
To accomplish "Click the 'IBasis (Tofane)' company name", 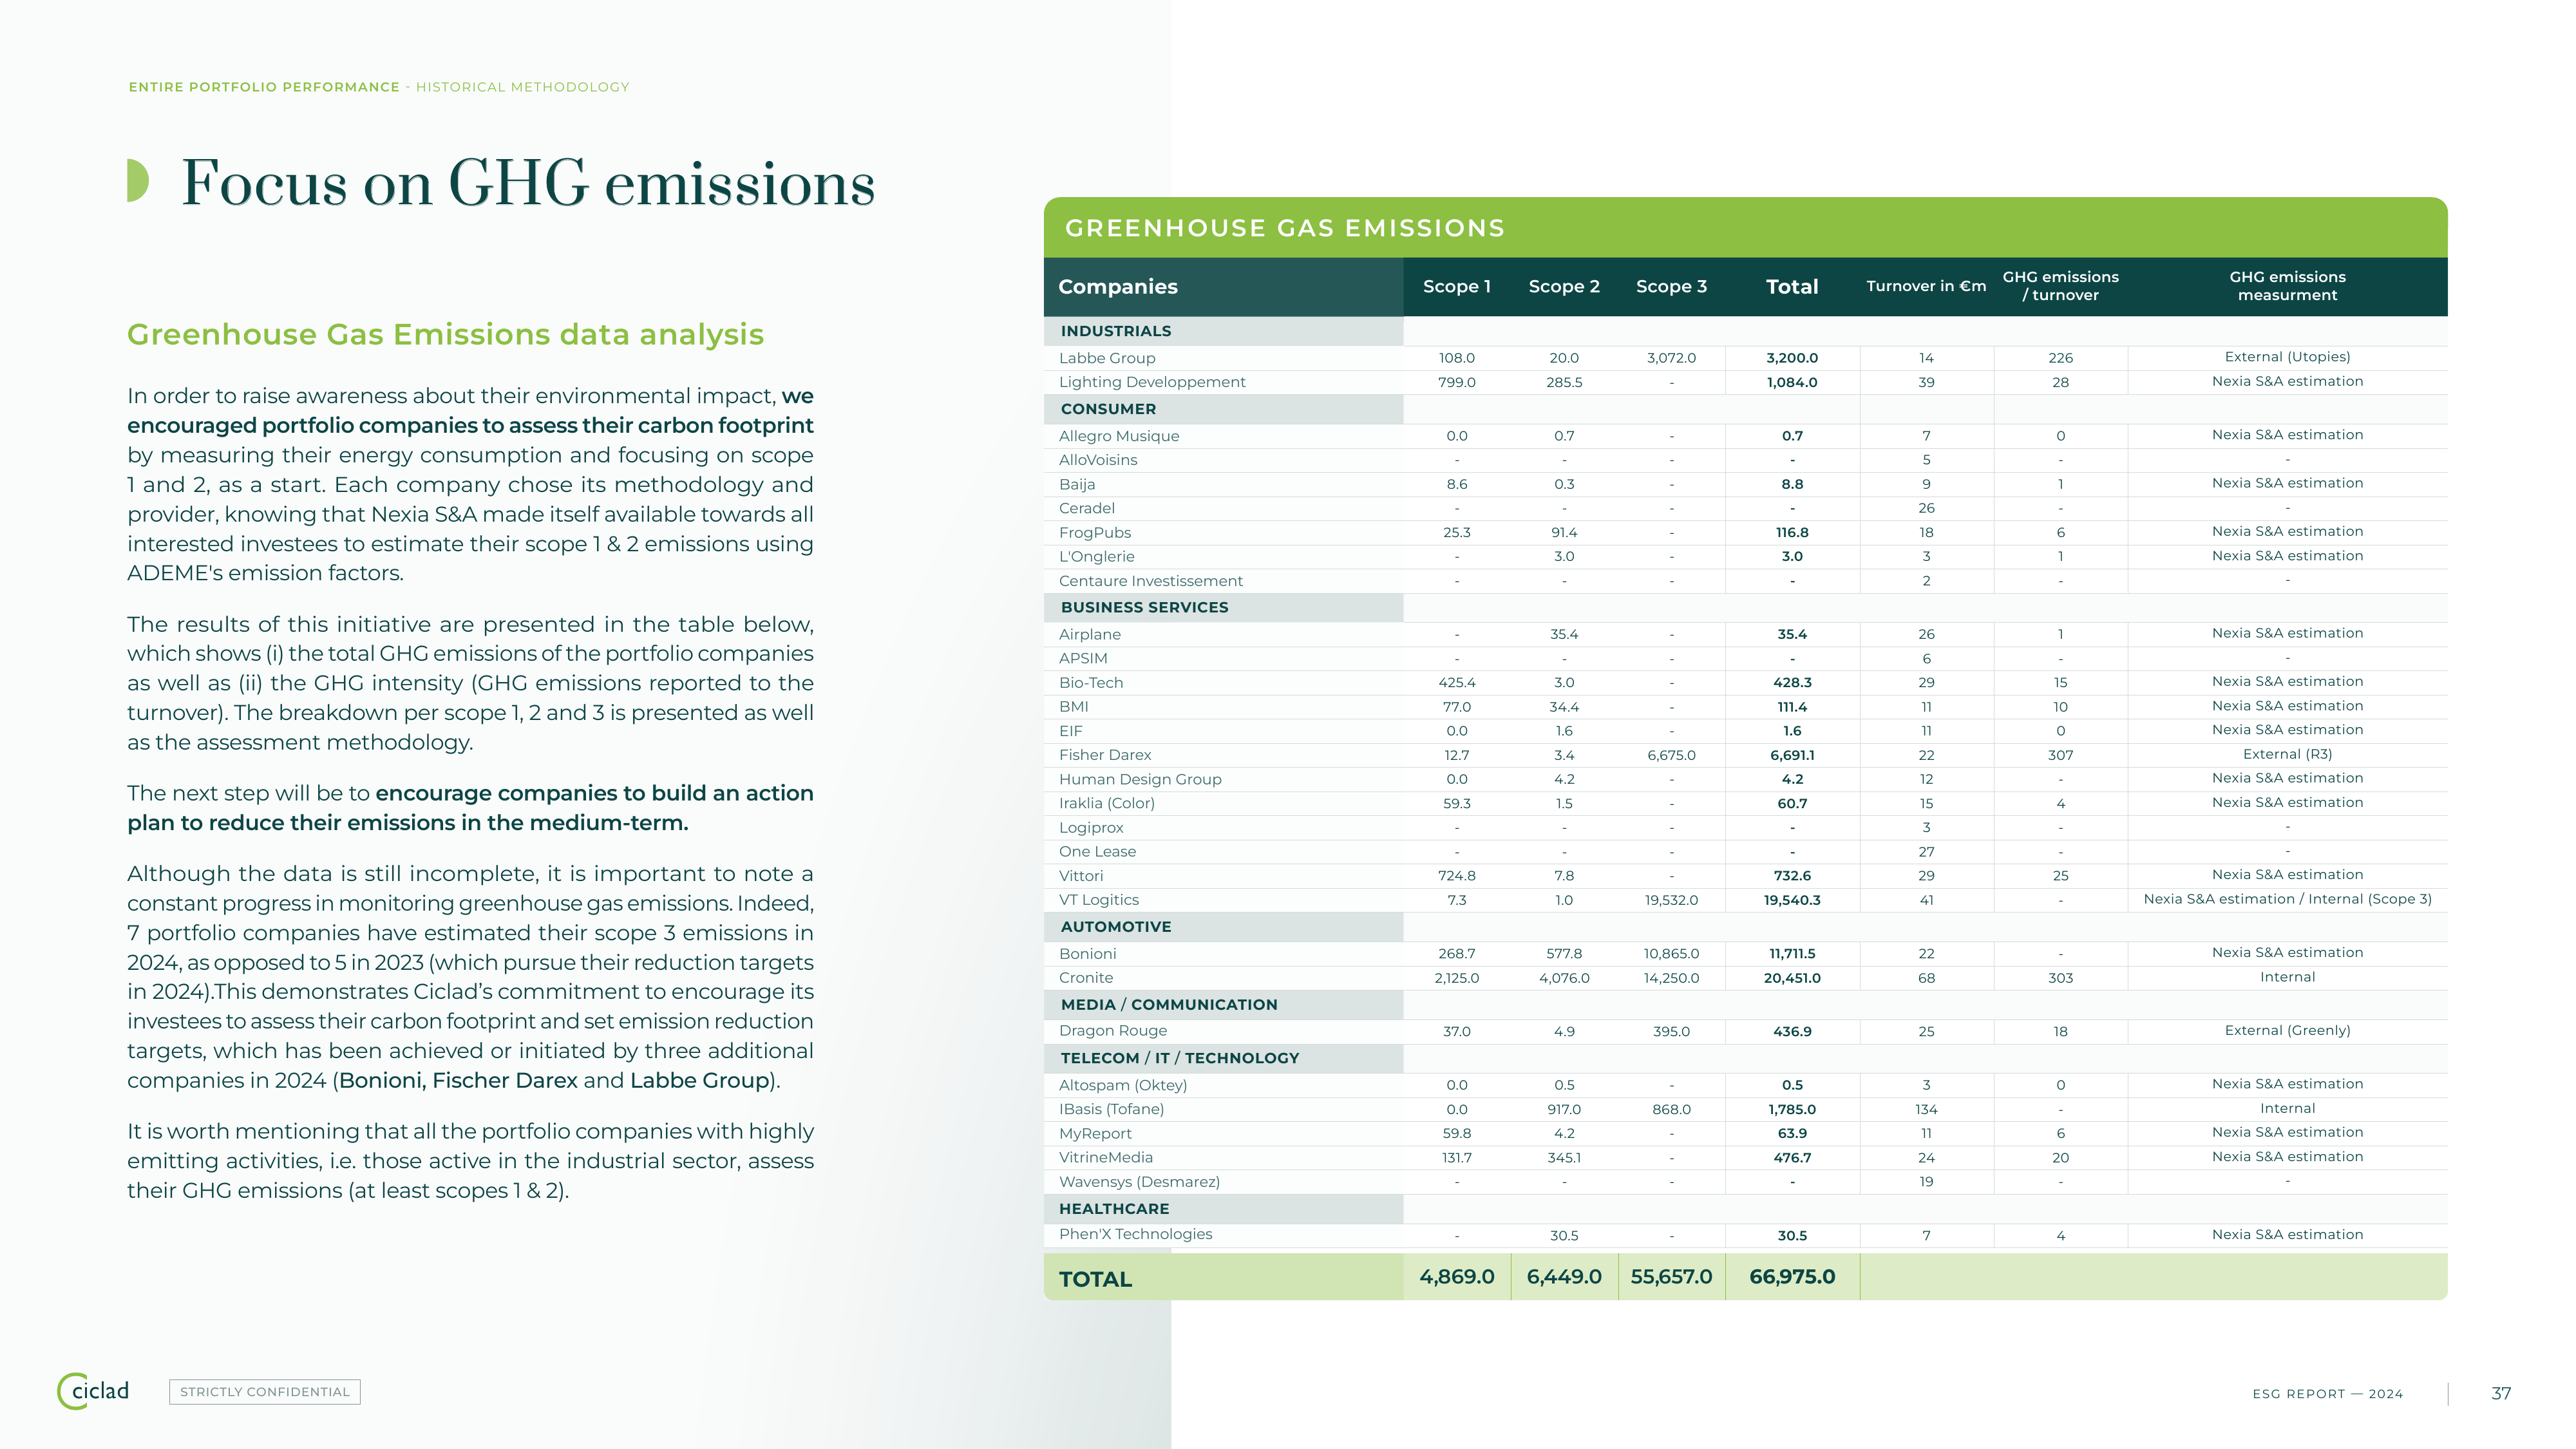I will point(1111,1109).
